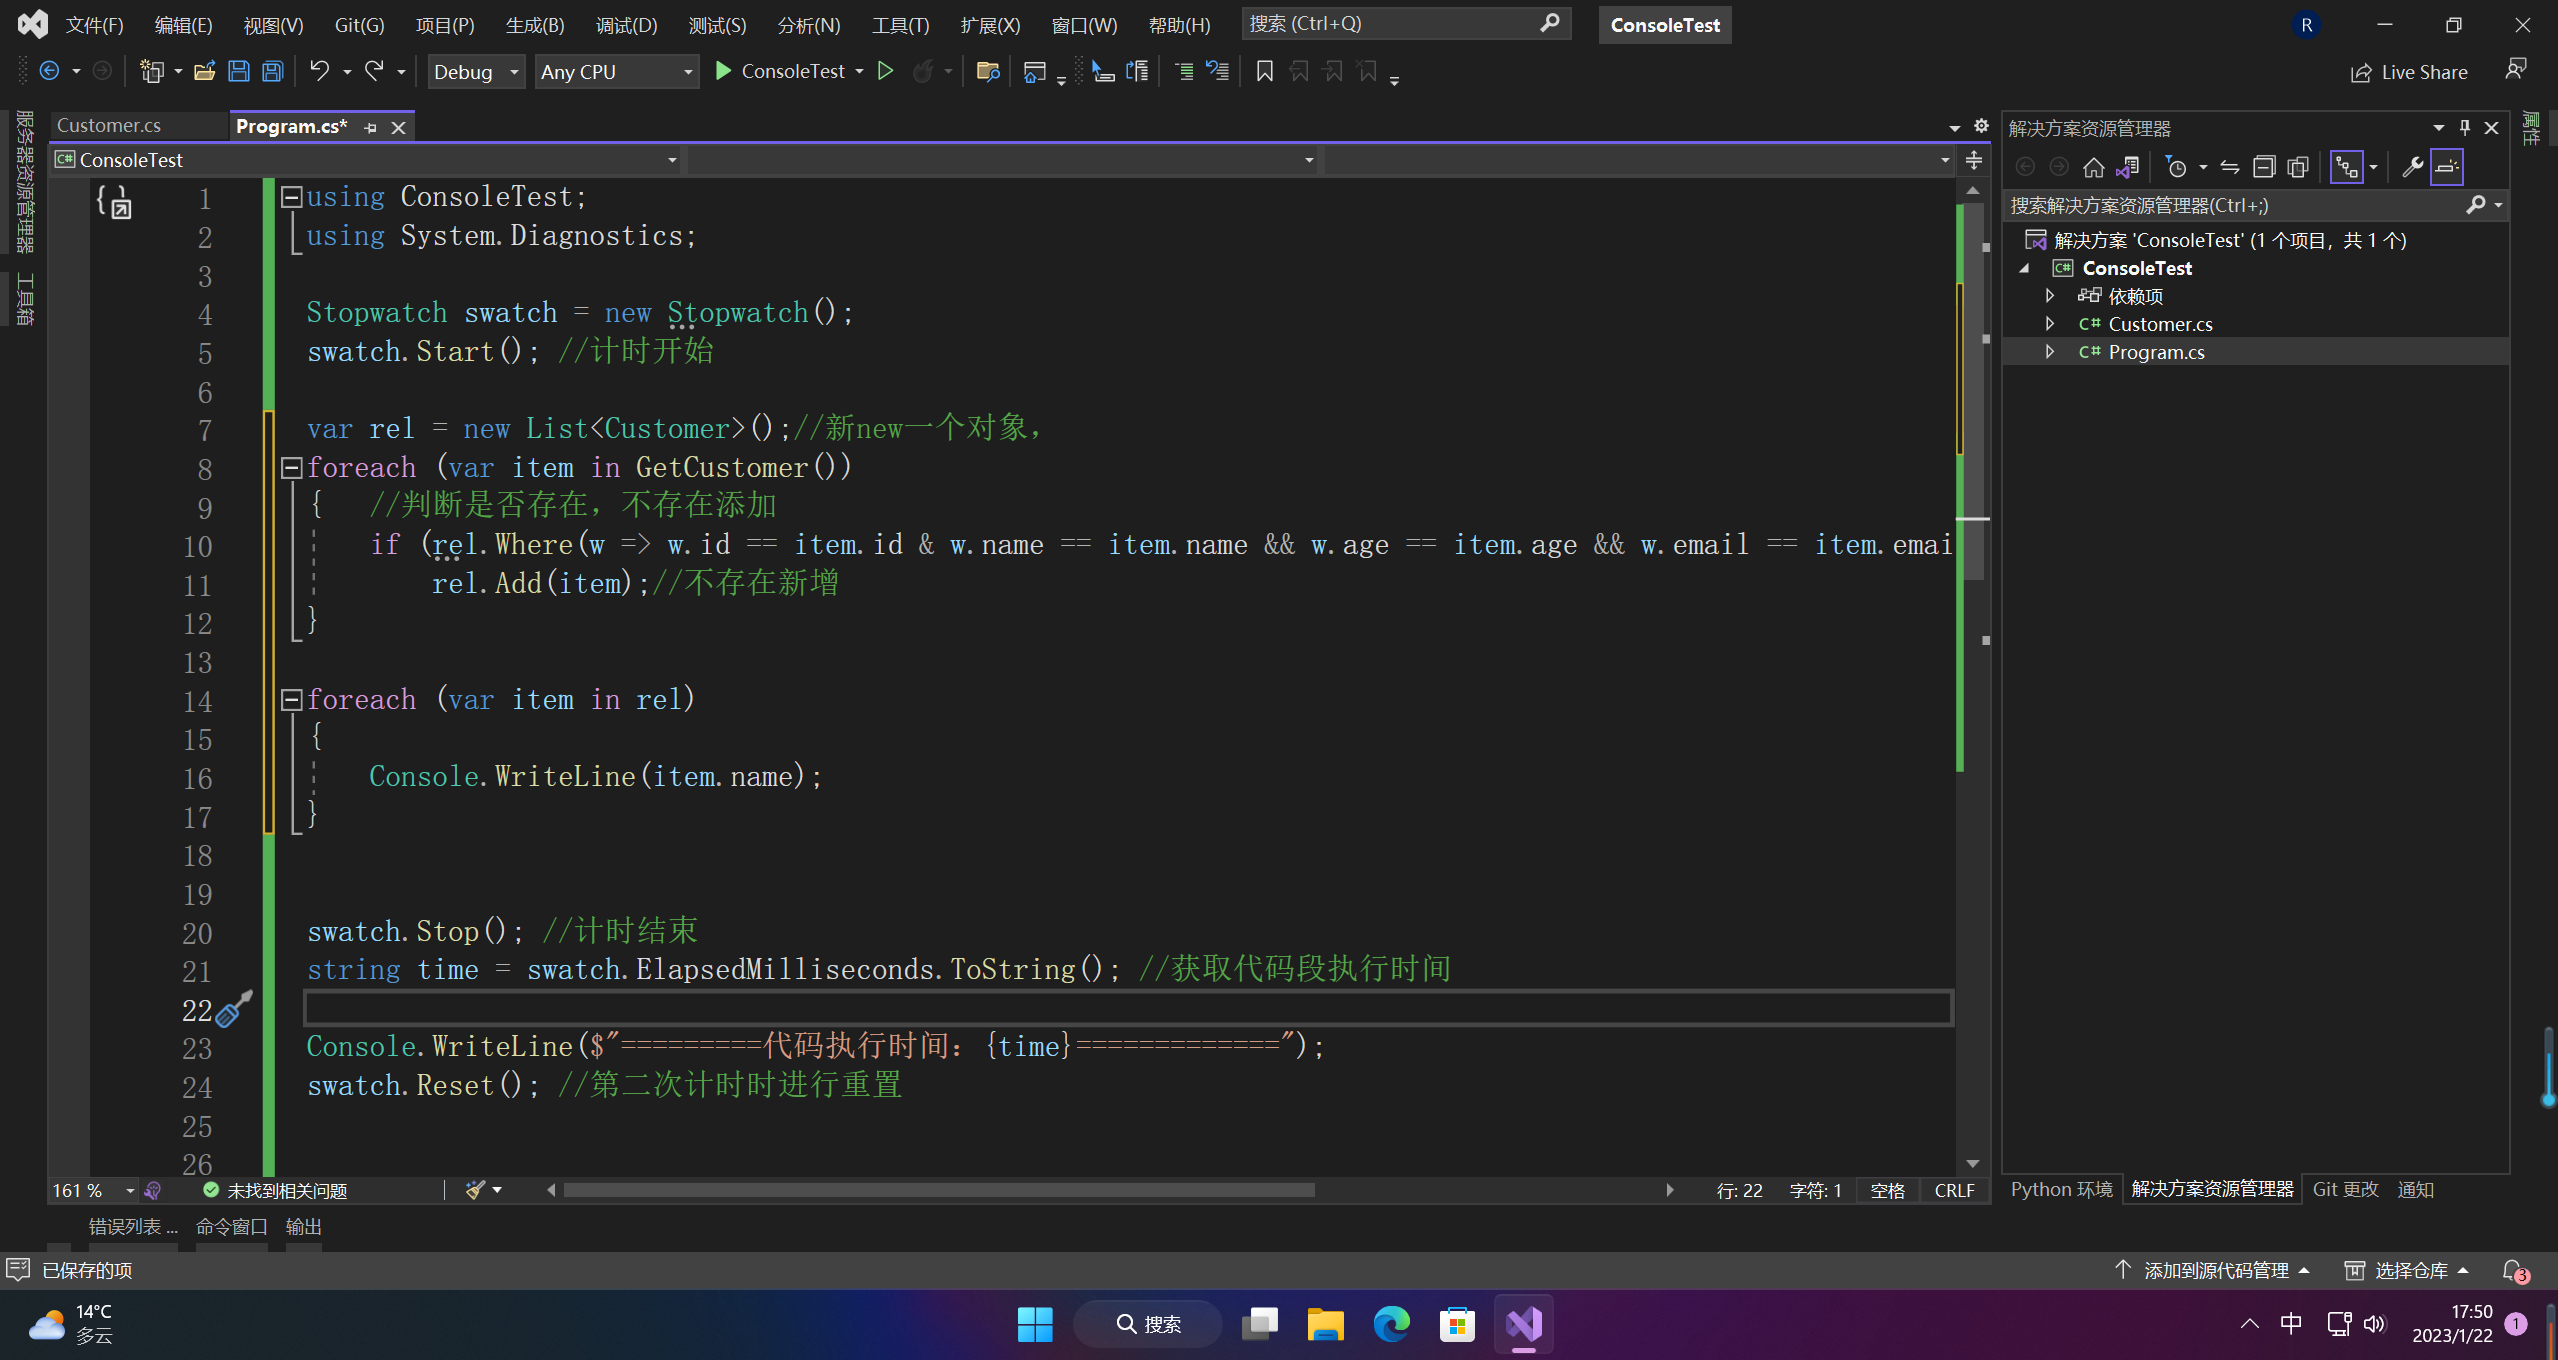Viewport: 2558px width, 1360px height.
Task: Toggle bookmark on the current line
Action: coord(1264,71)
